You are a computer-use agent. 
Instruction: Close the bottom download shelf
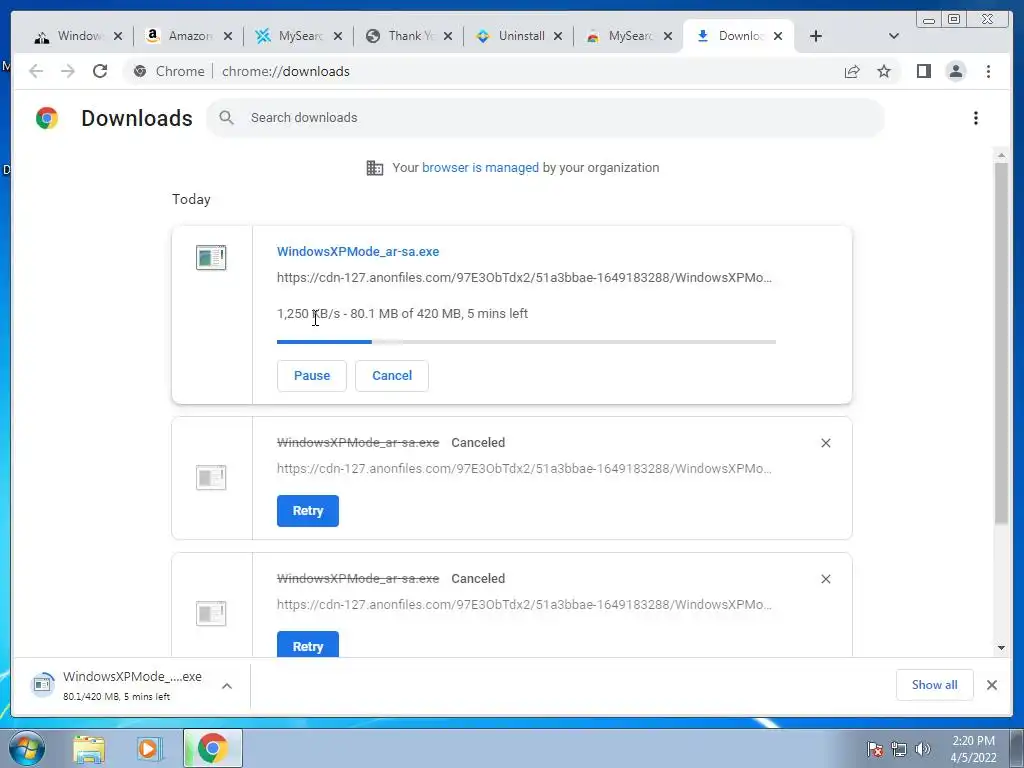click(x=991, y=685)
